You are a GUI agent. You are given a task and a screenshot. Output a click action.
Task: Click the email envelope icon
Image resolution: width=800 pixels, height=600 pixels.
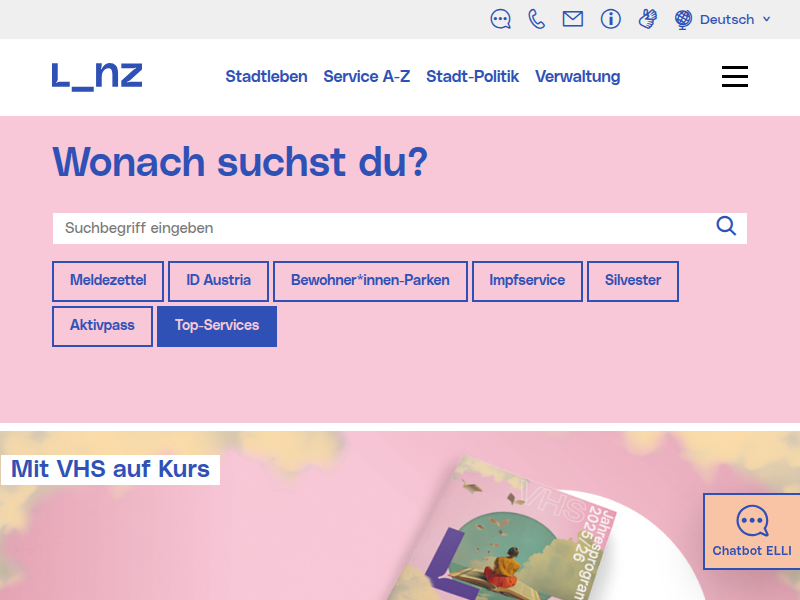pos(573,19)
